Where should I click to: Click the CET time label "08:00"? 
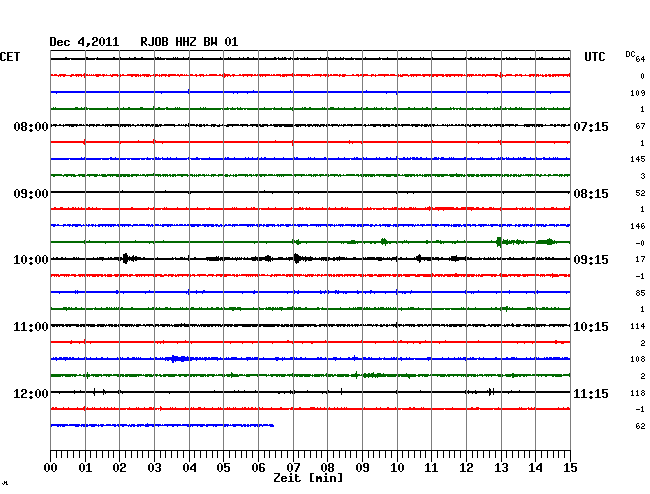(31, 126)
